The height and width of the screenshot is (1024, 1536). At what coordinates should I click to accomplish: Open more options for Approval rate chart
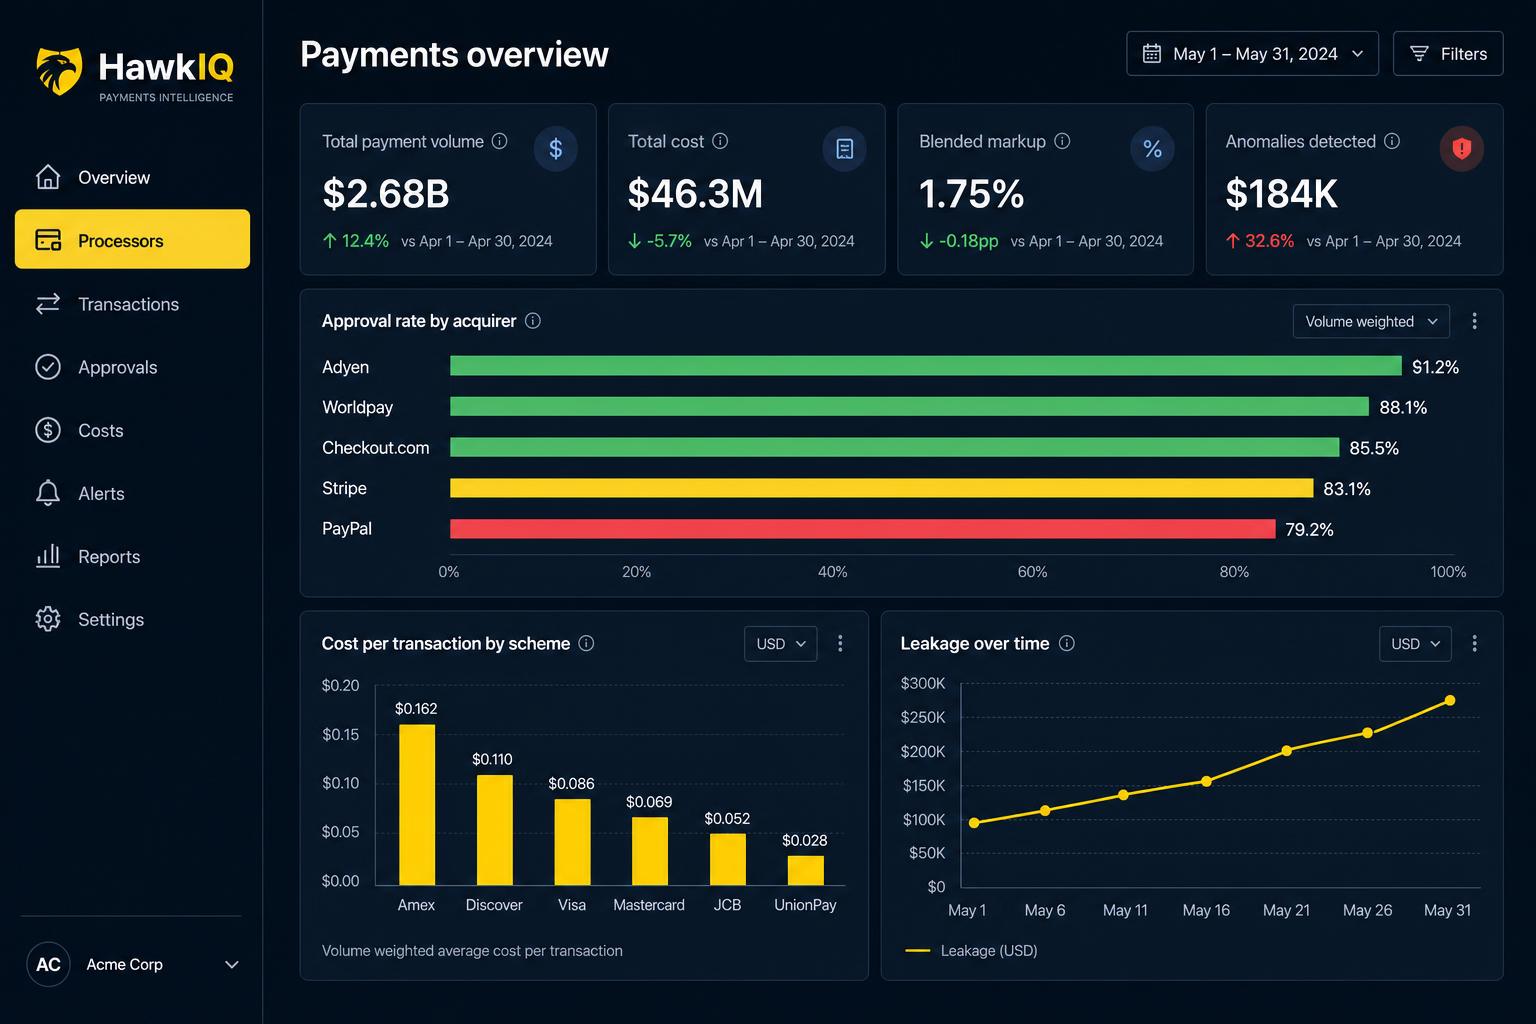(x=1474, y=321)
